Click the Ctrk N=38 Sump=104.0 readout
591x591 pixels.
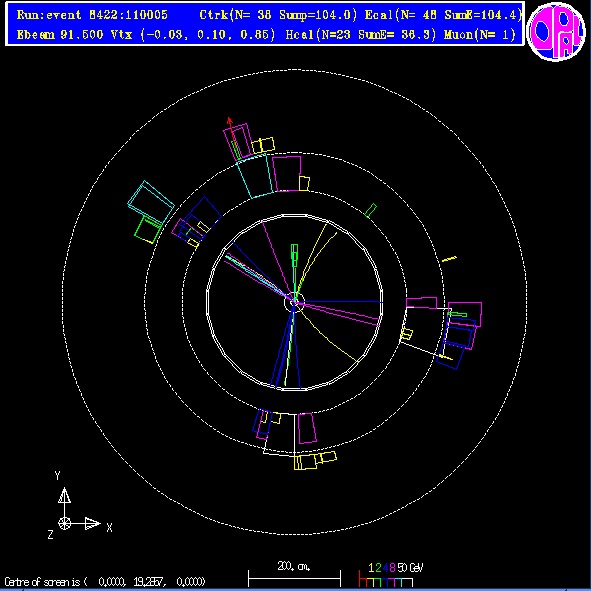tap(278, 15)
